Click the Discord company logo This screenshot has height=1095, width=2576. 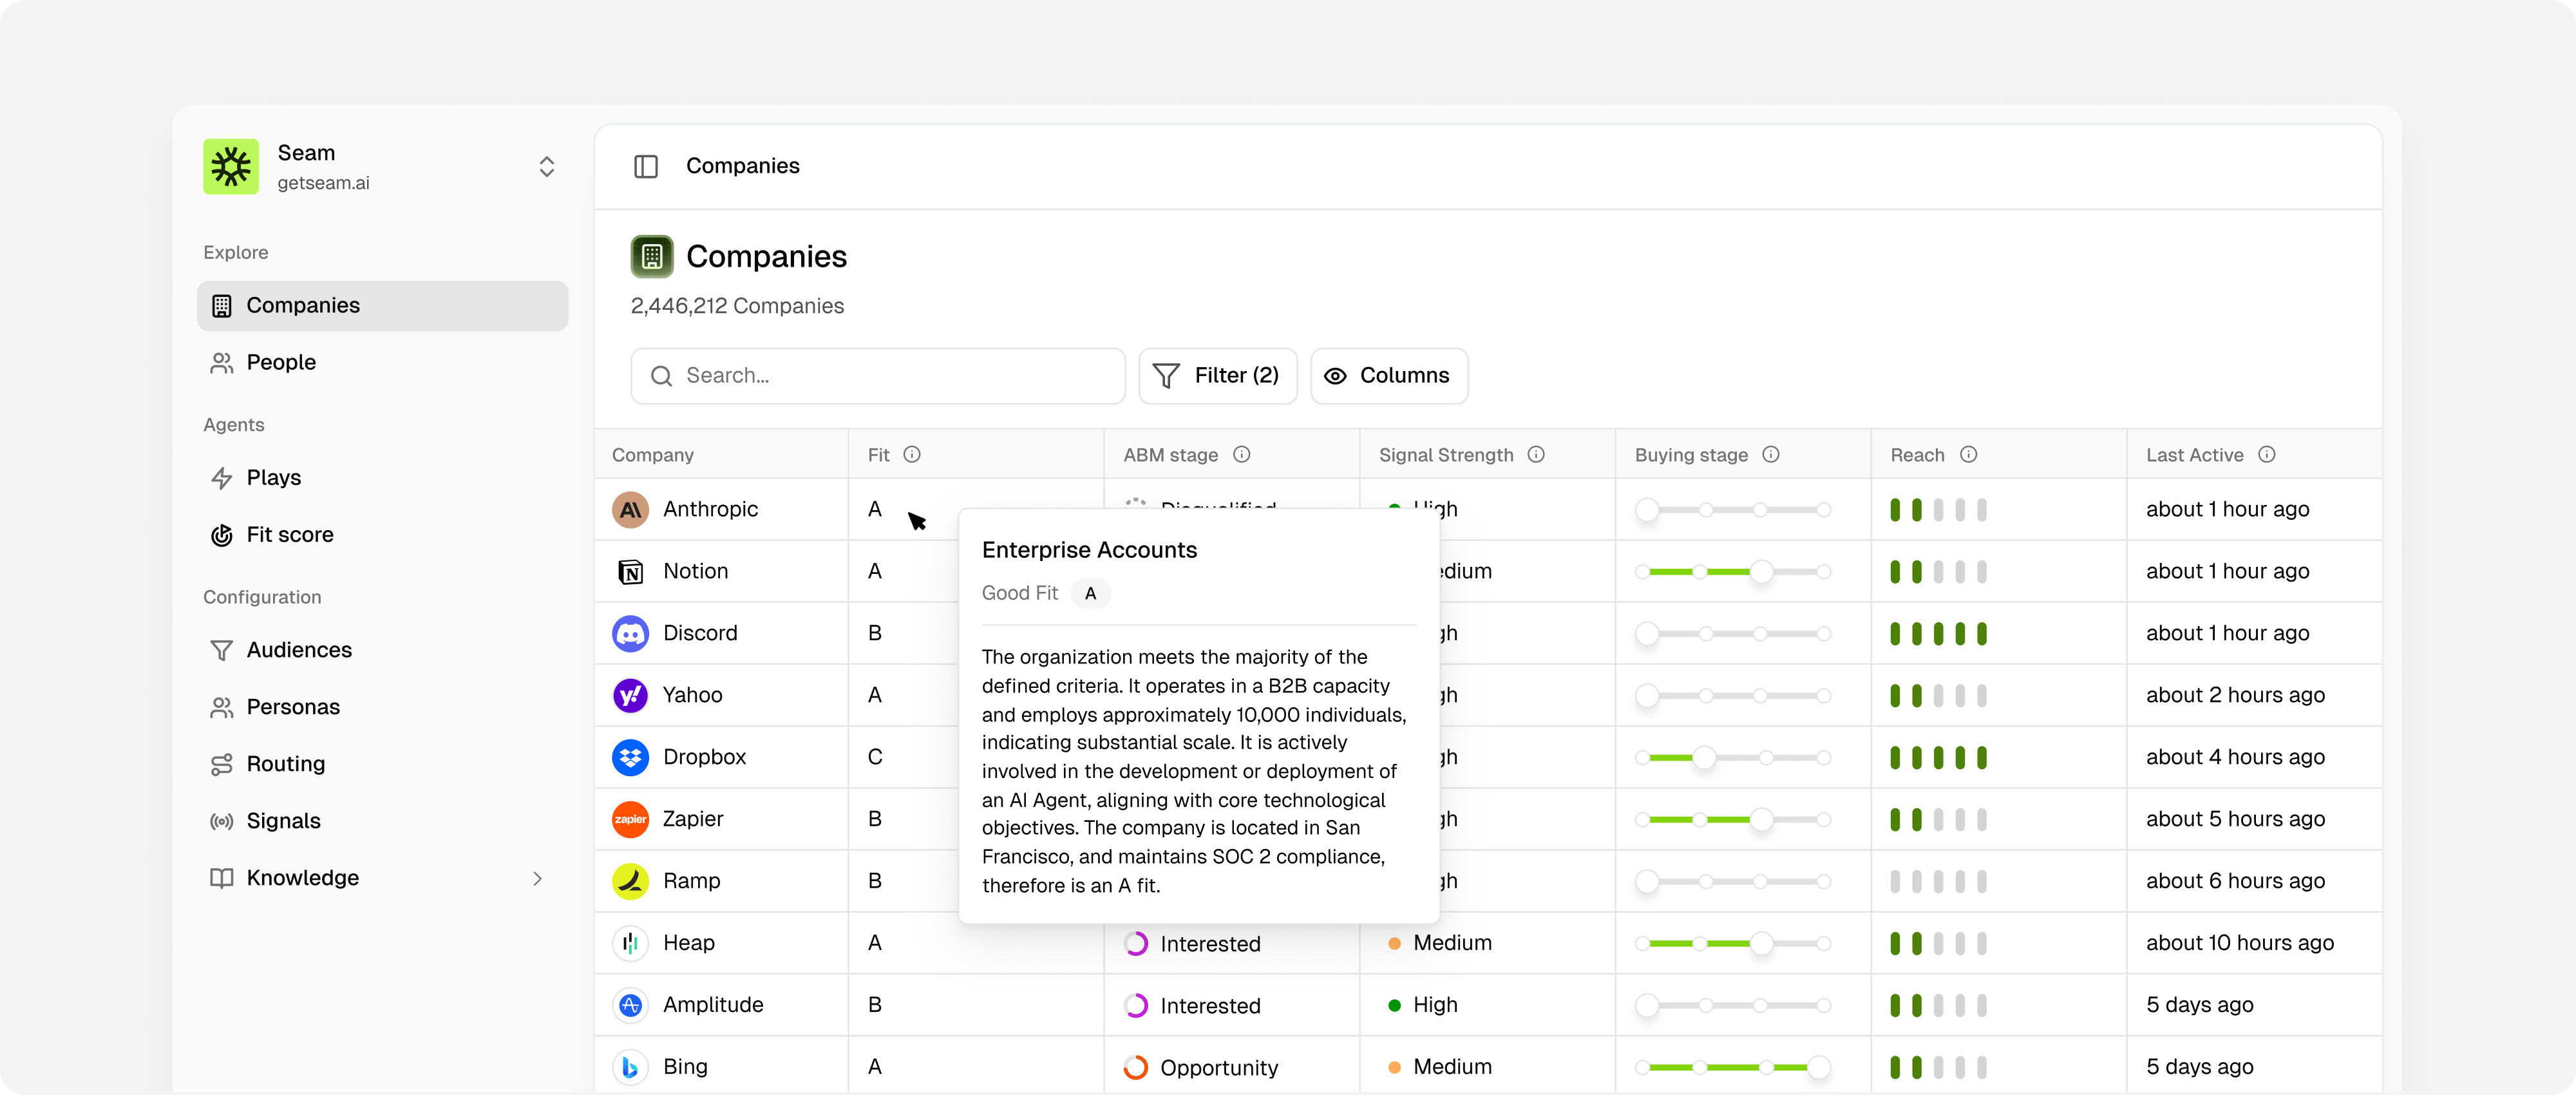click(630, 633)
